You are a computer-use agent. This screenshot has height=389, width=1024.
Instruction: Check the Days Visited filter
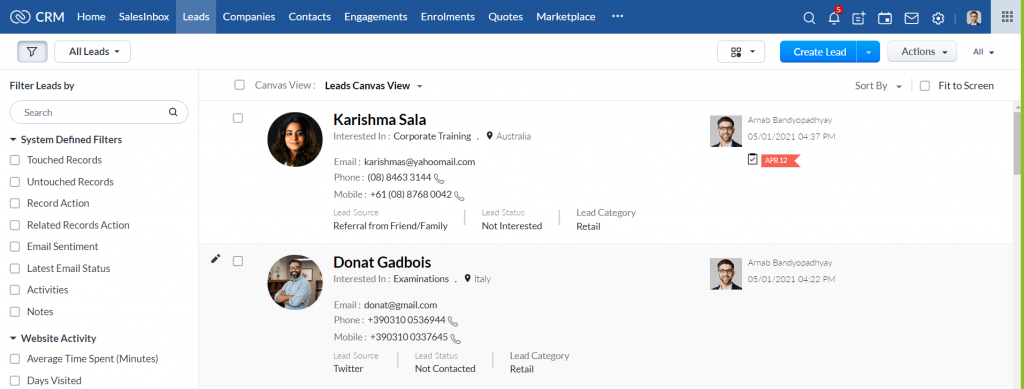click(x=15, y=381)
